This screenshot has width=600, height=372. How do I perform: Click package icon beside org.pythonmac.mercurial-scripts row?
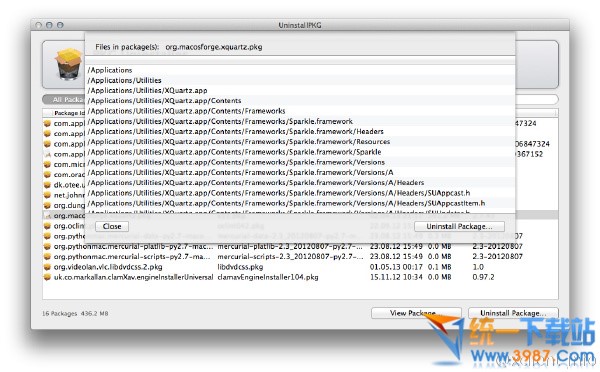pos(47,256)
